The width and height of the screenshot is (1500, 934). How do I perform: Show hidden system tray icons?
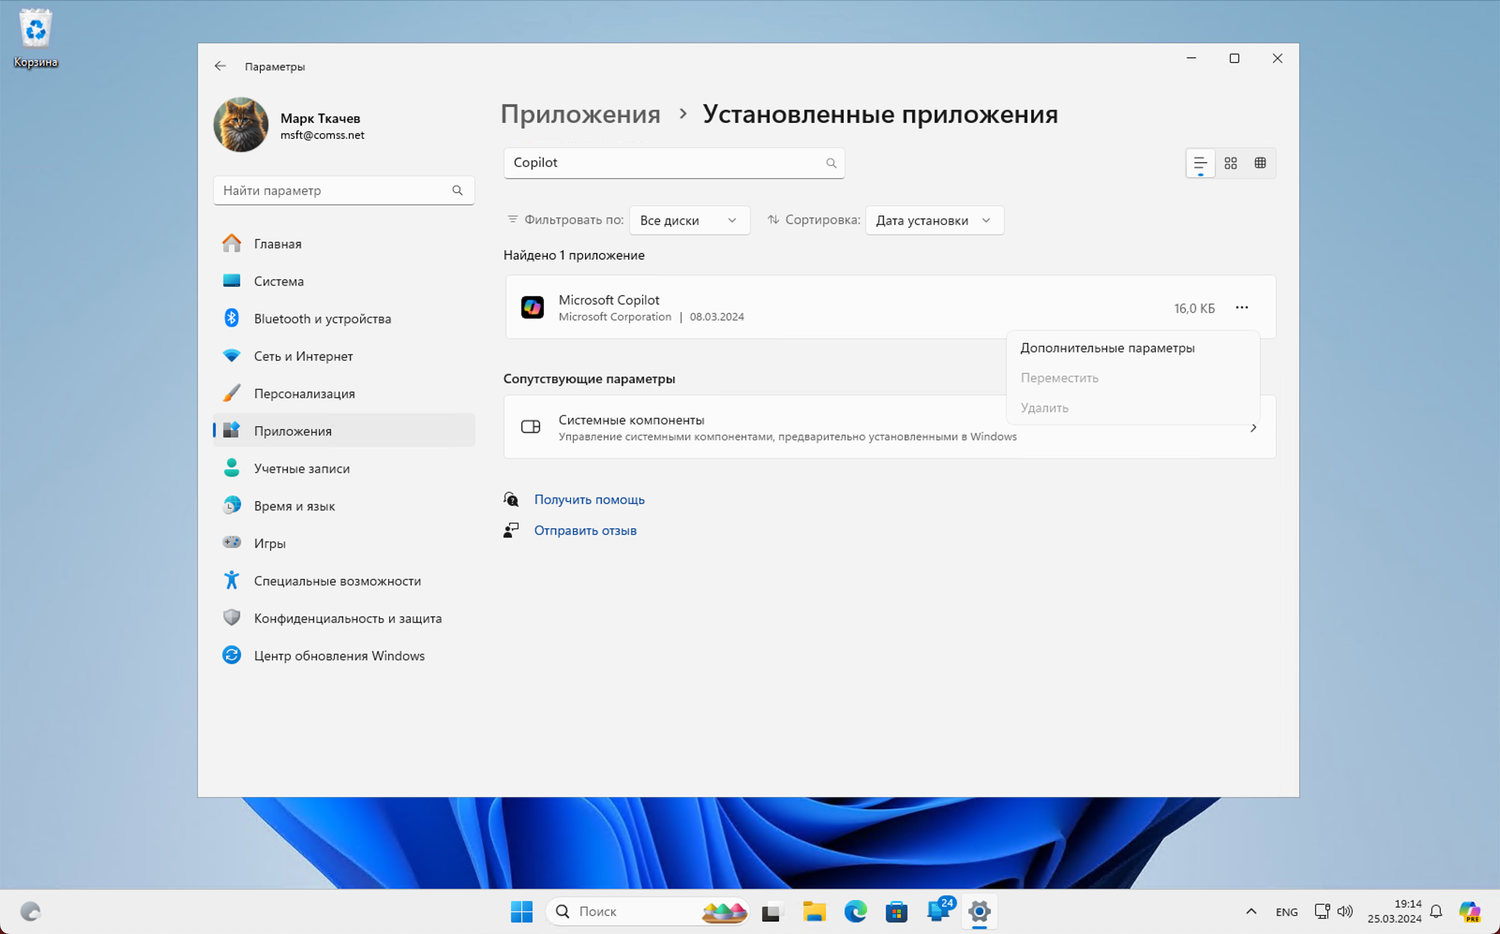1251,911
